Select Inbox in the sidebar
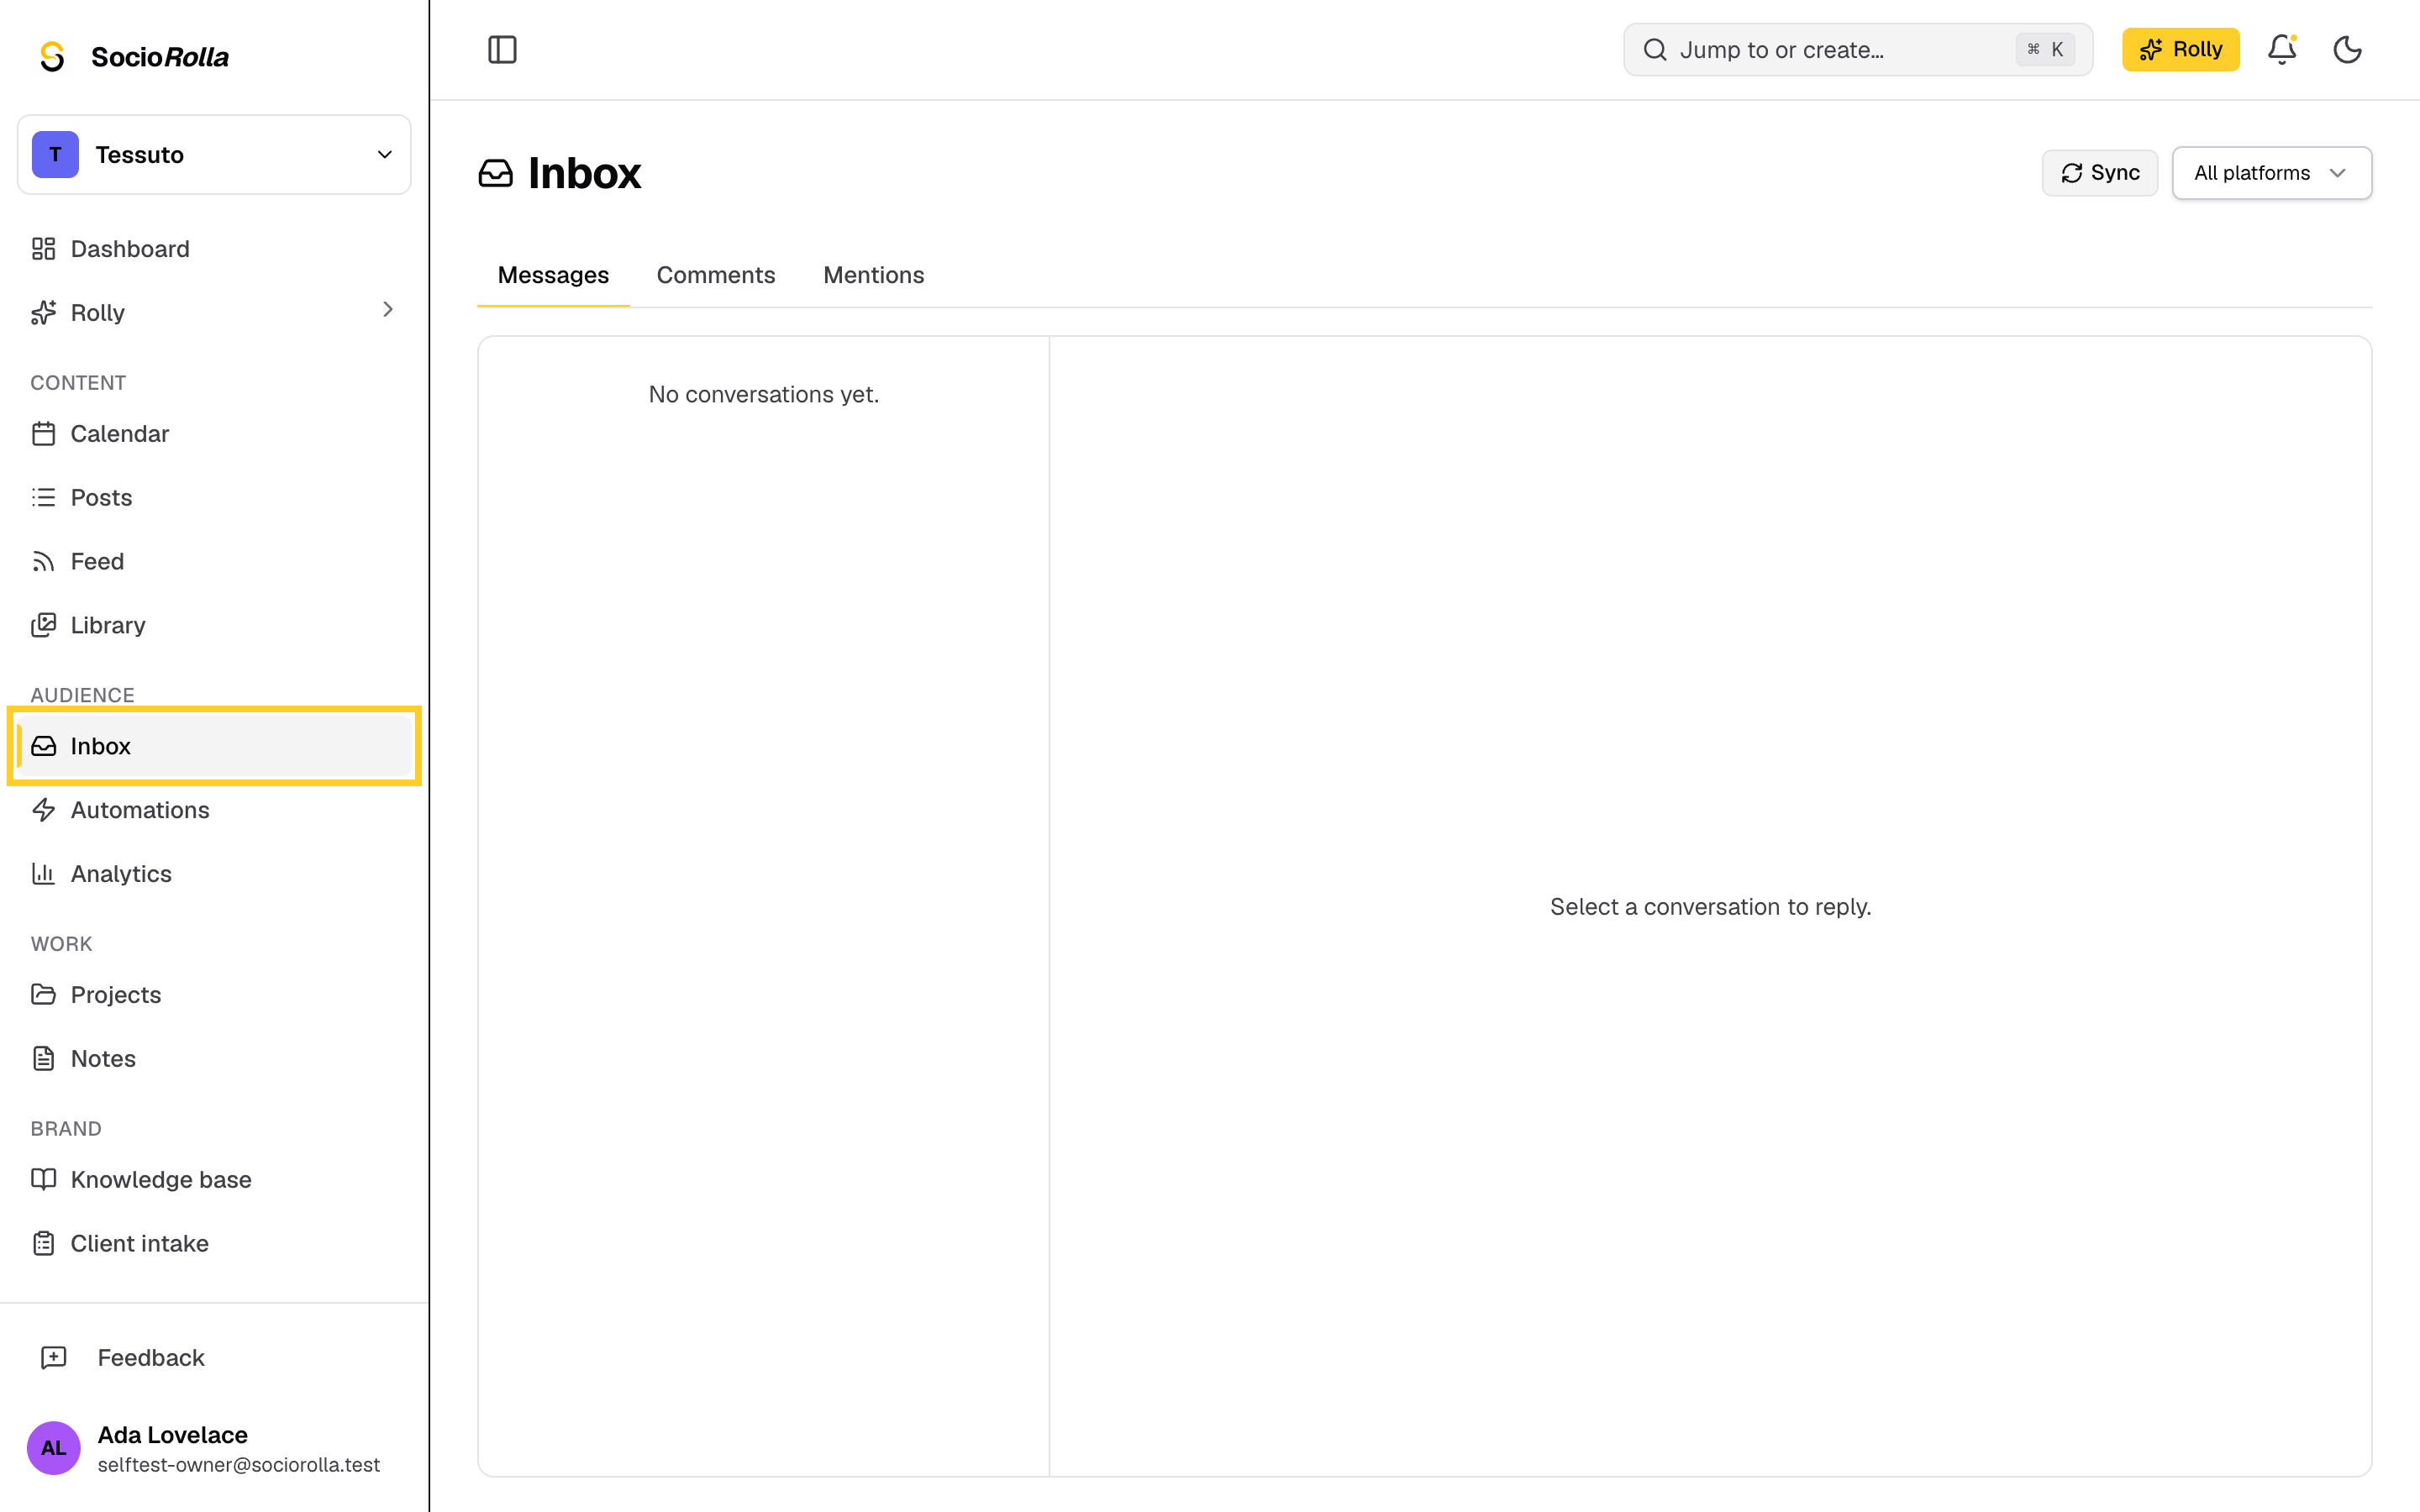The width and height of the screenshot is (2420, 1512). (x=214, y=746)
